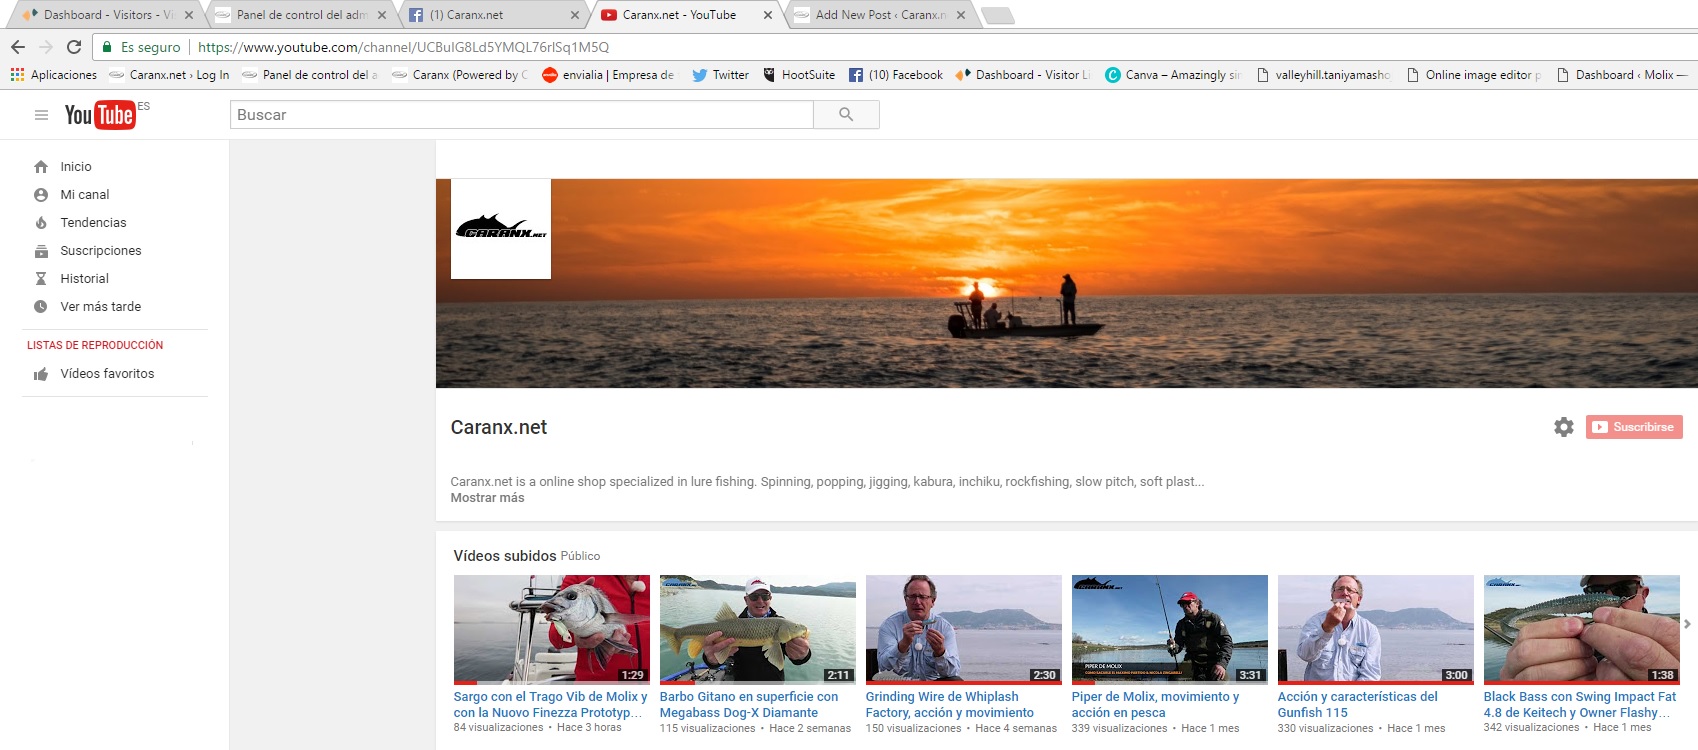Open Twitter bookmark
This screenshot has width=1698, height=750.
pos(720,75)
